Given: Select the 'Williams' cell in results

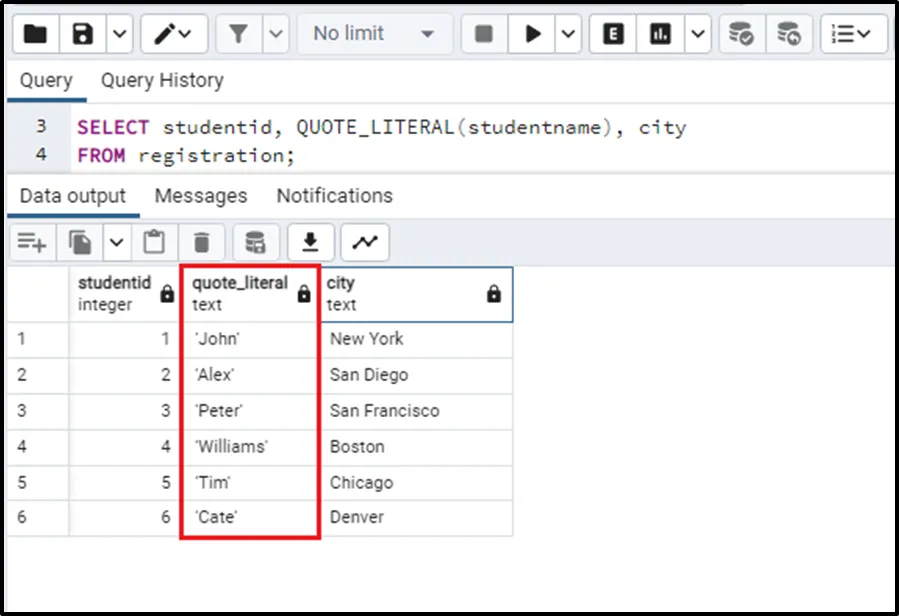Looking at the screenshot, I should [232, 446].
